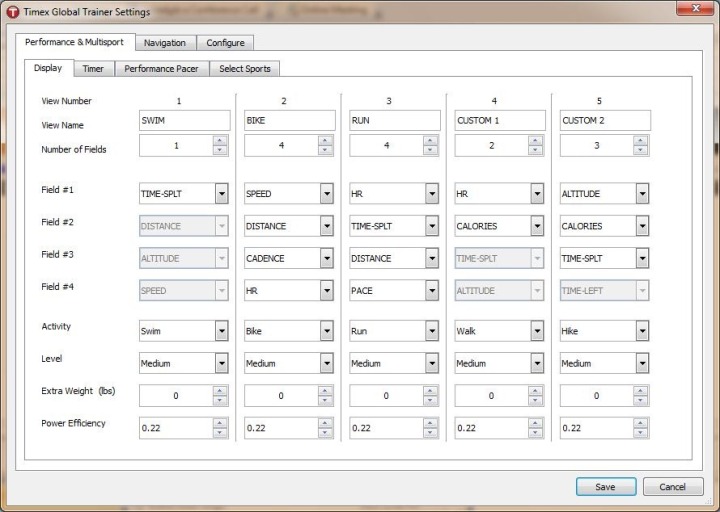Increase Power Efficiency for view 4
720x512 pixels.
535,423
